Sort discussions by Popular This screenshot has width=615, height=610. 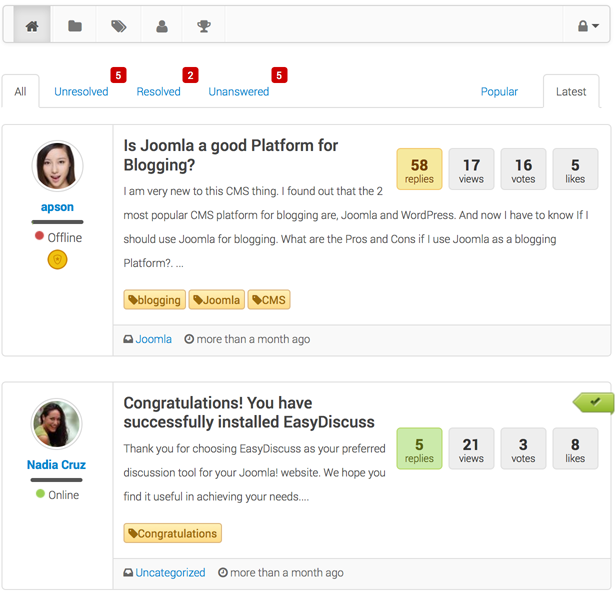[x=499, y=91]
